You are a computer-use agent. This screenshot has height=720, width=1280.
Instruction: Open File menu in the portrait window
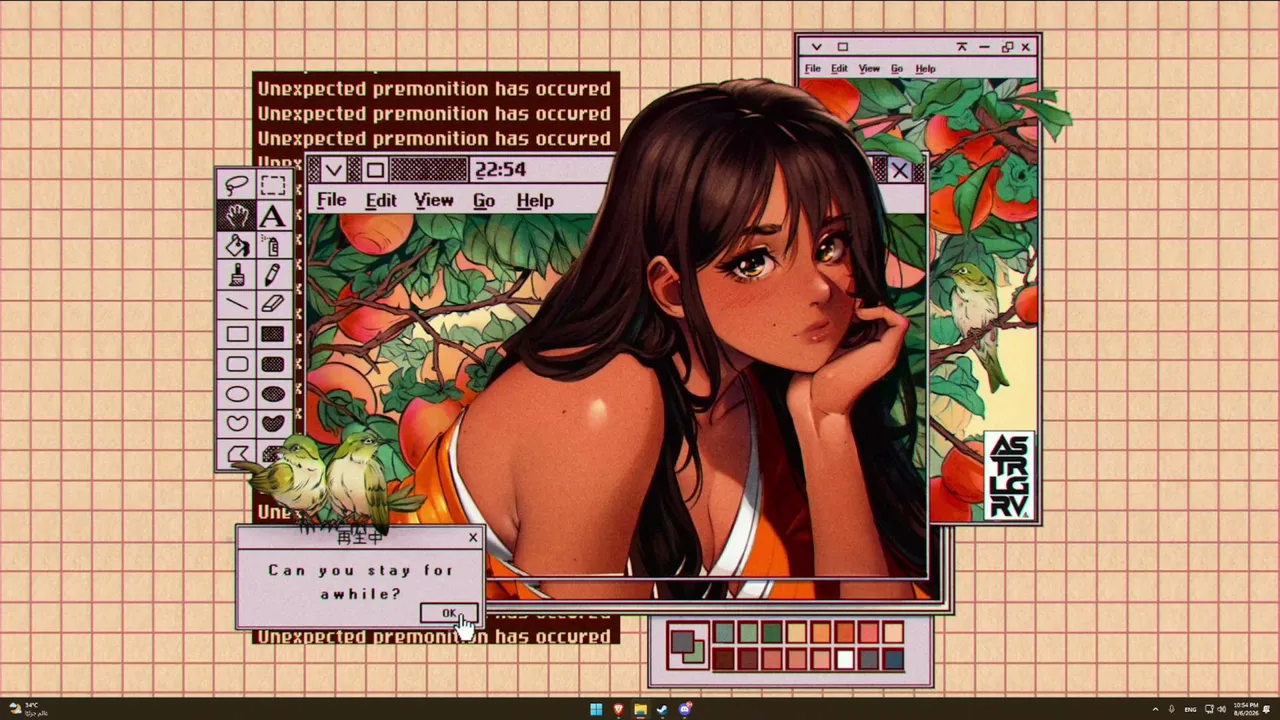pyautogui.click(x=331, y=201)
